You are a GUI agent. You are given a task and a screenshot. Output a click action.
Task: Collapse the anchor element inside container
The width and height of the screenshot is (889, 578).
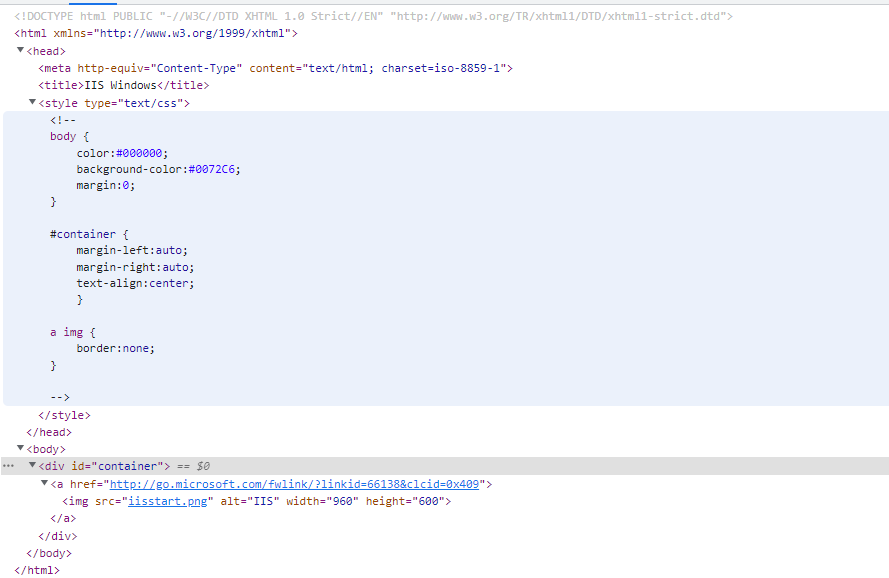click(44, 483)
